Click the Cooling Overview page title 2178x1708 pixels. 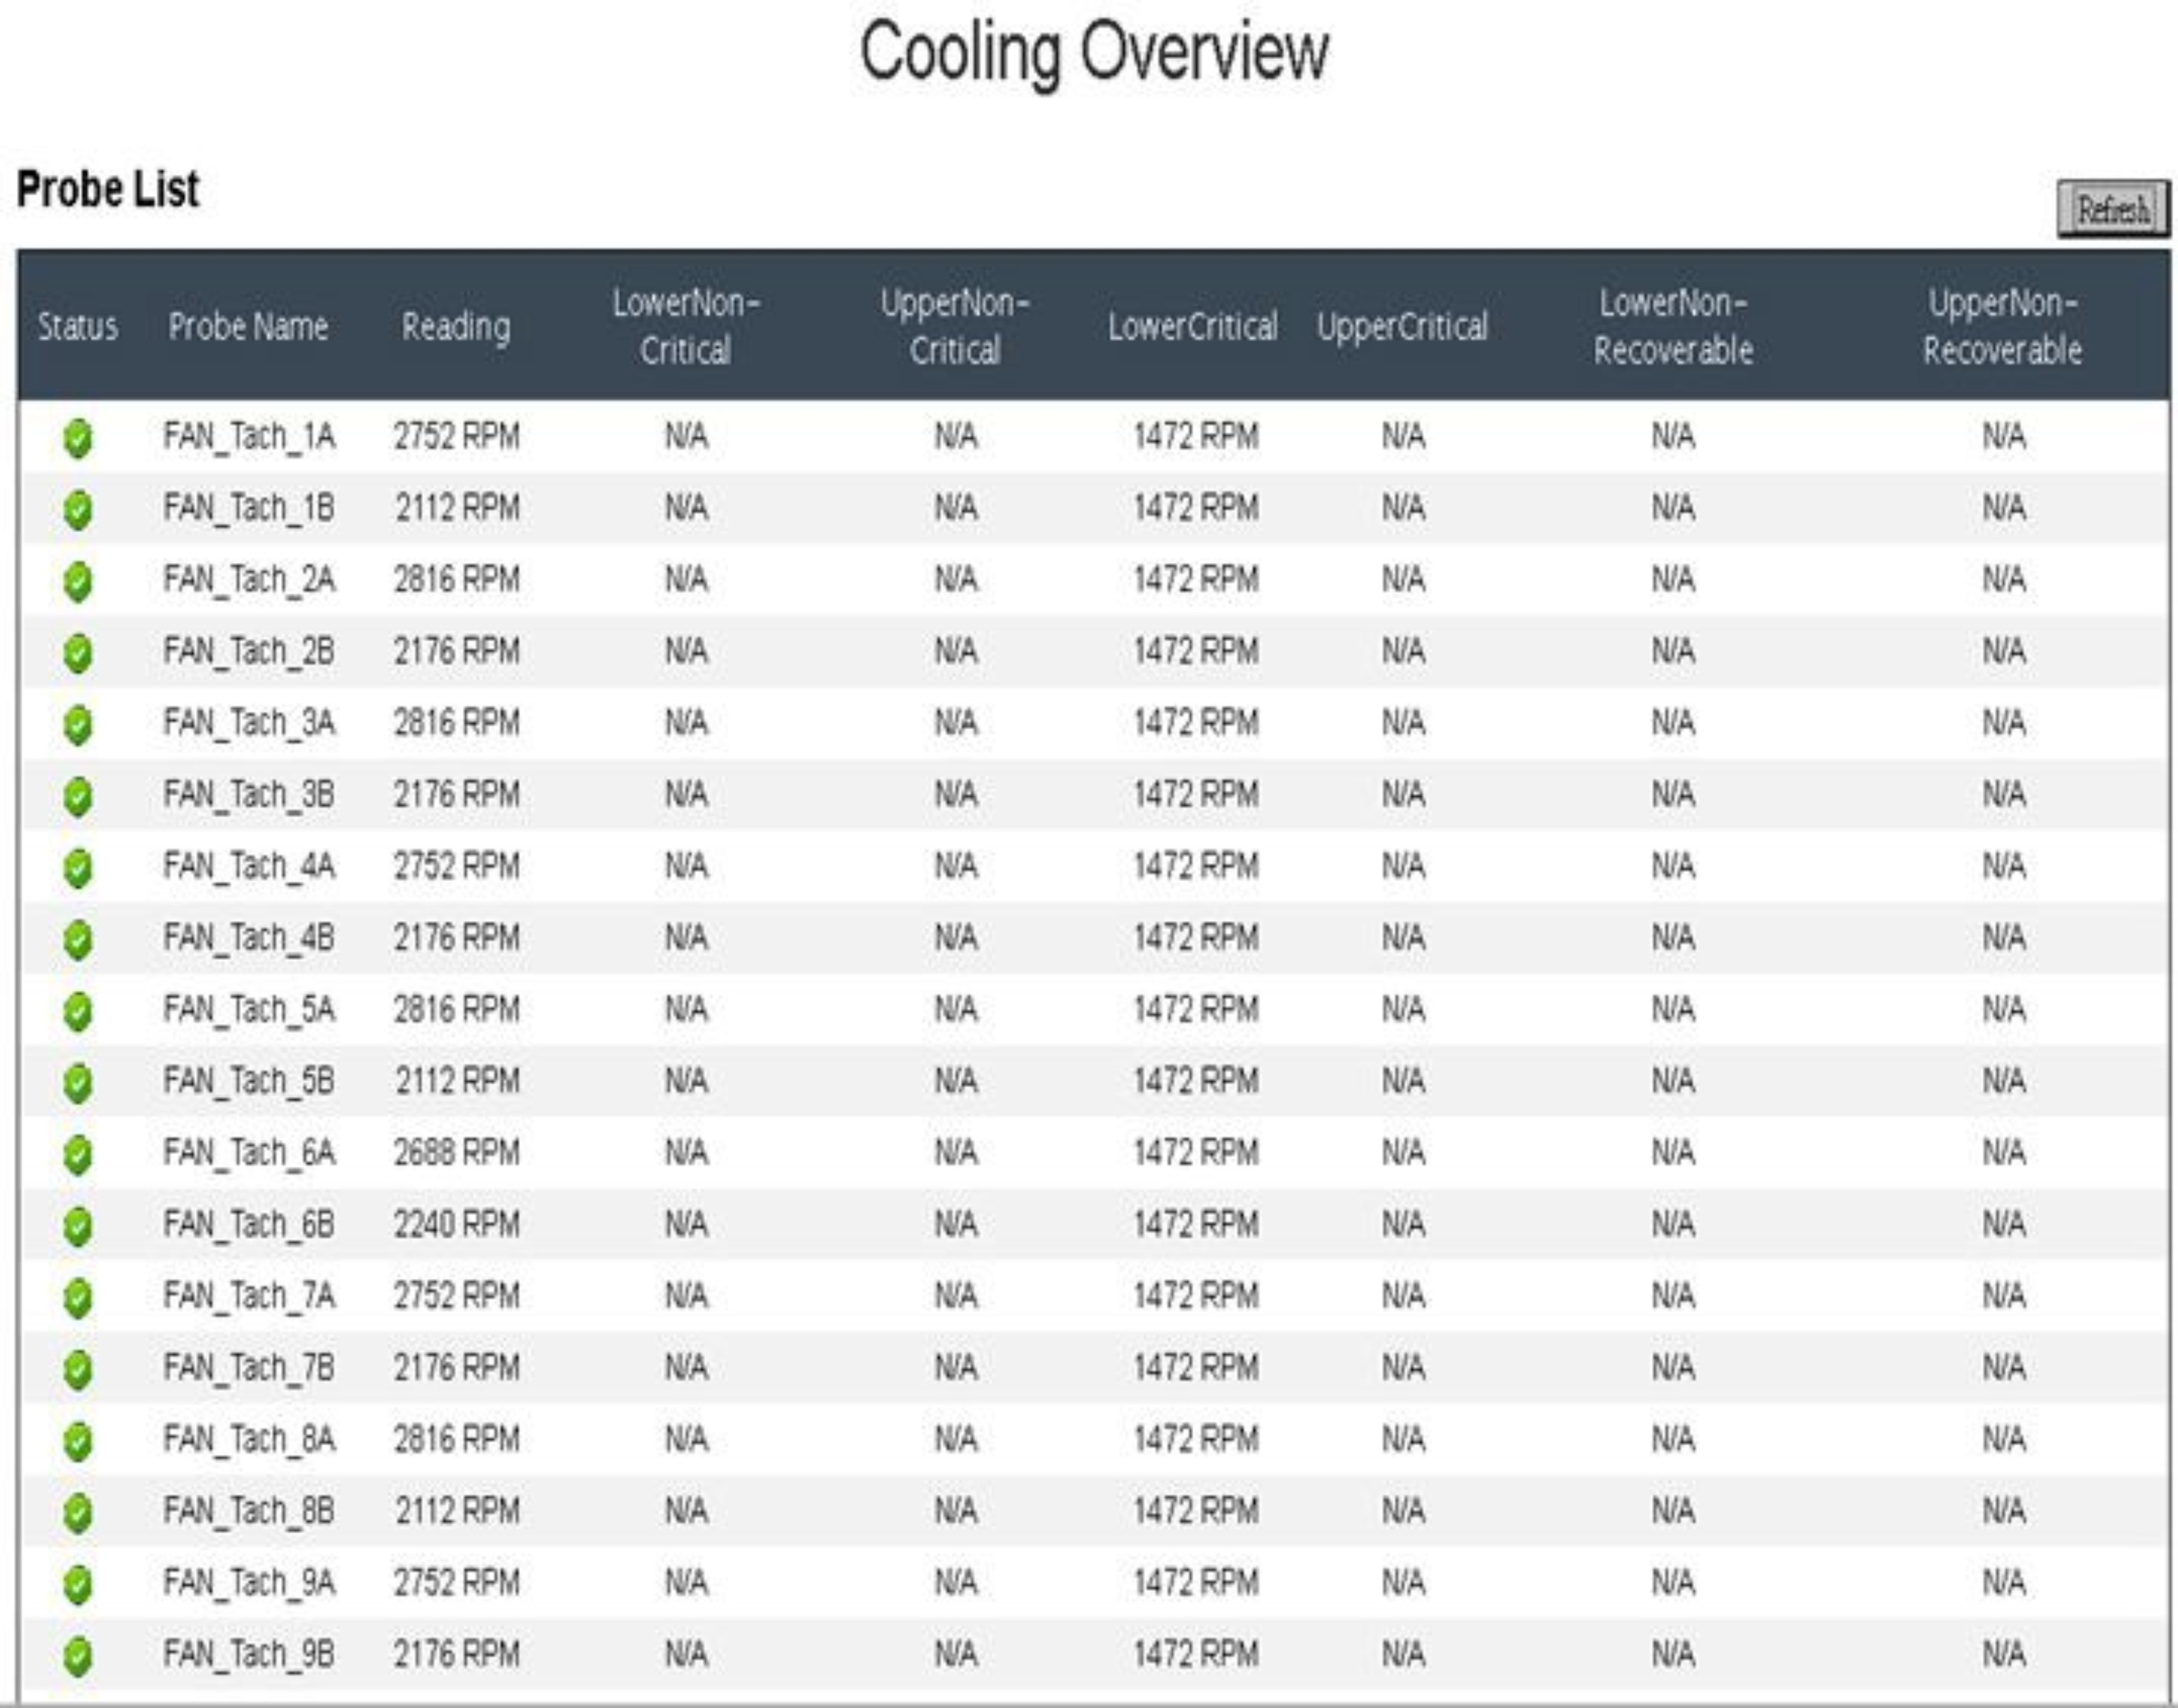pos(1094,54)
